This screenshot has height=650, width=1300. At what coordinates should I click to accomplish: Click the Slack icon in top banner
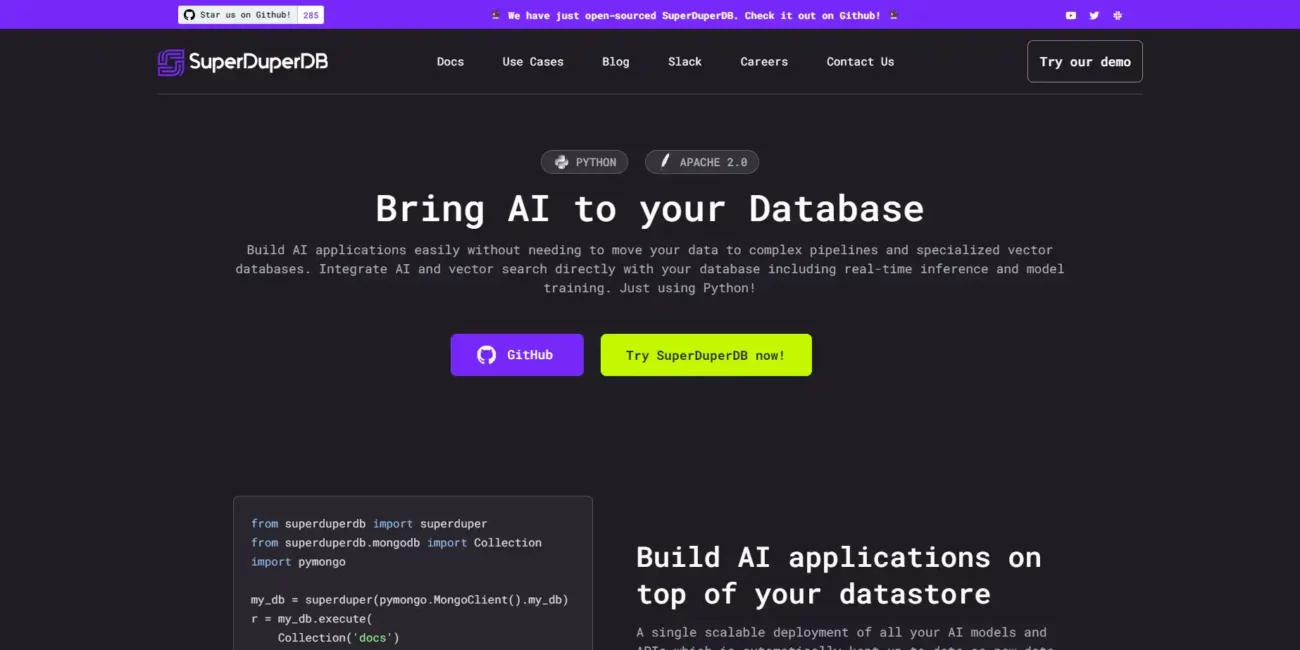click(x=1117, y=15)
